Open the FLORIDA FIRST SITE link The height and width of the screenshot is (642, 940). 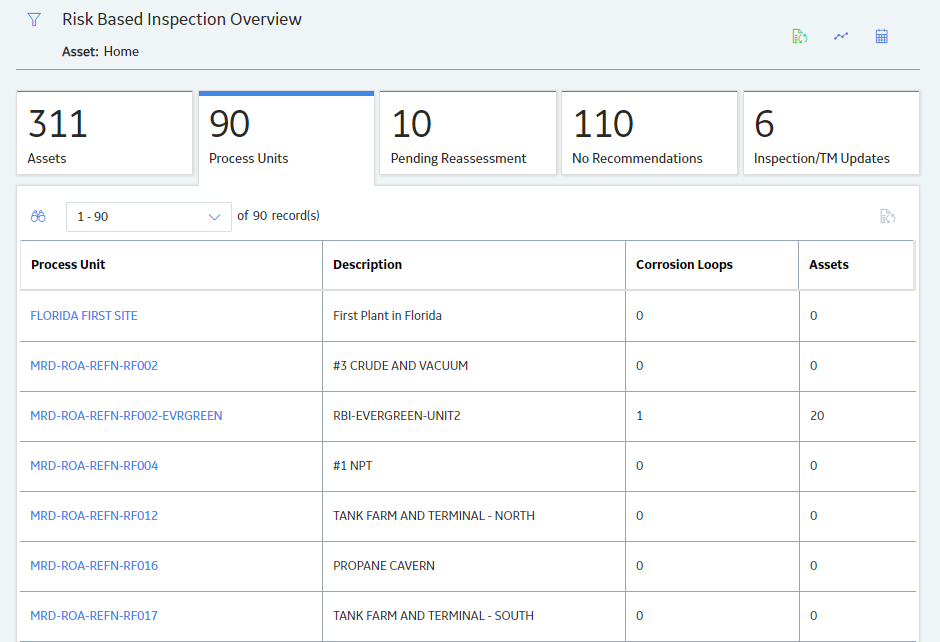coord(84,316)
